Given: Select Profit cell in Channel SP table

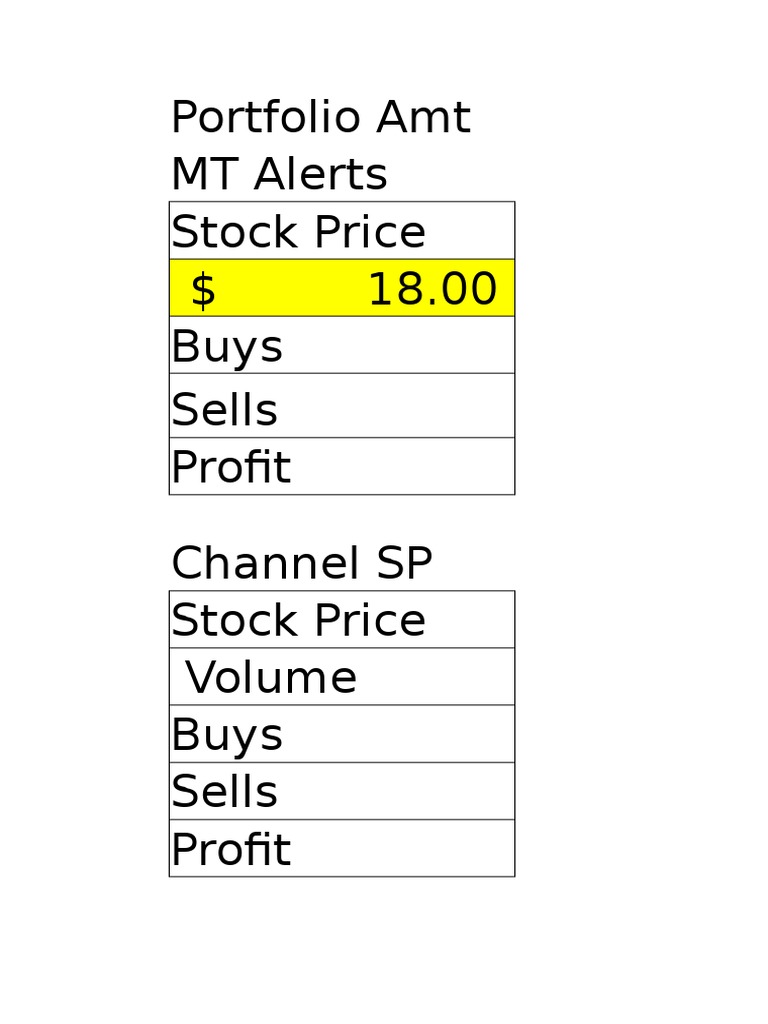Looking at the screenshot, I should 341,849.
